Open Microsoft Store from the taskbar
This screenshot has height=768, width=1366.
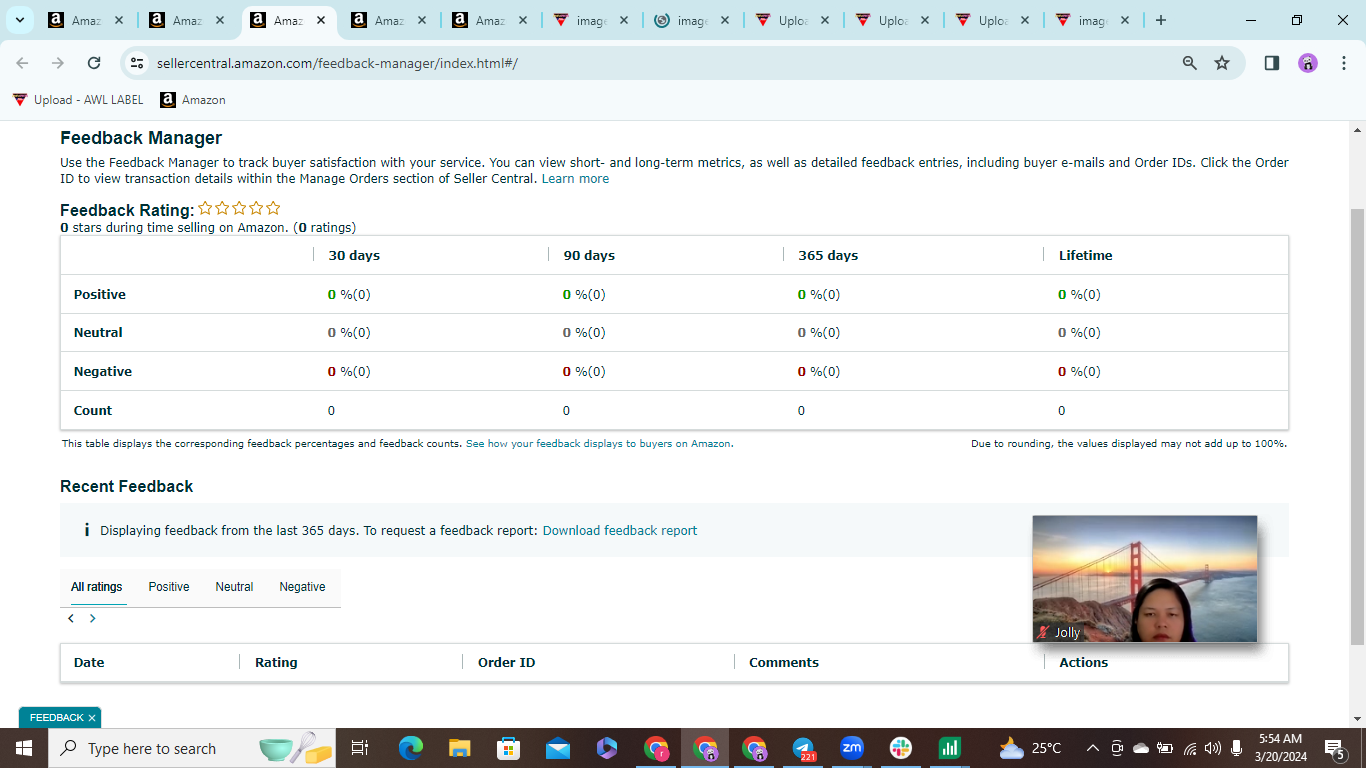pos(509,748)
